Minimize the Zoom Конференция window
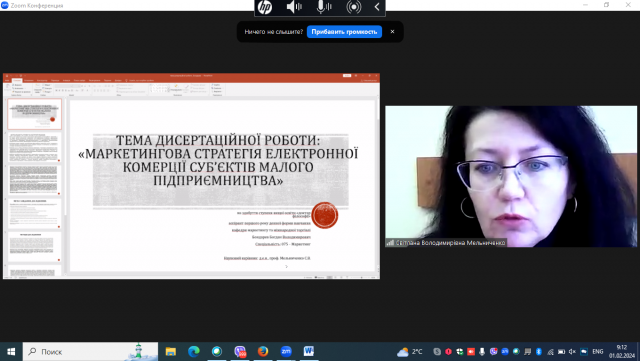Screen dimensions: 640x361 [585, 5]
